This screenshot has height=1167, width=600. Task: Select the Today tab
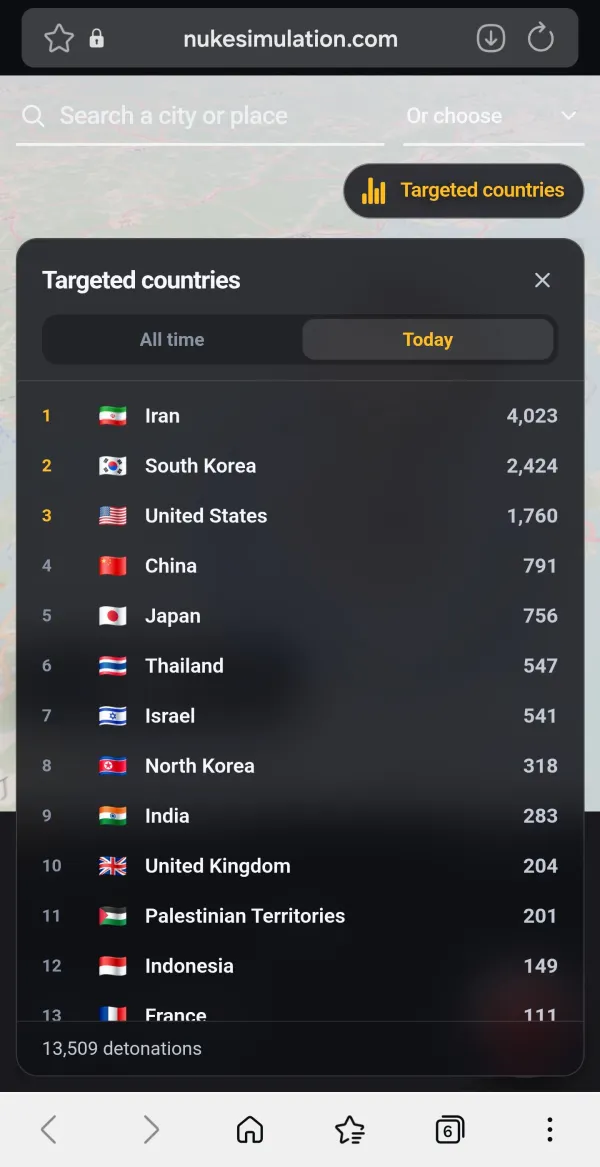tap(428, 339)
